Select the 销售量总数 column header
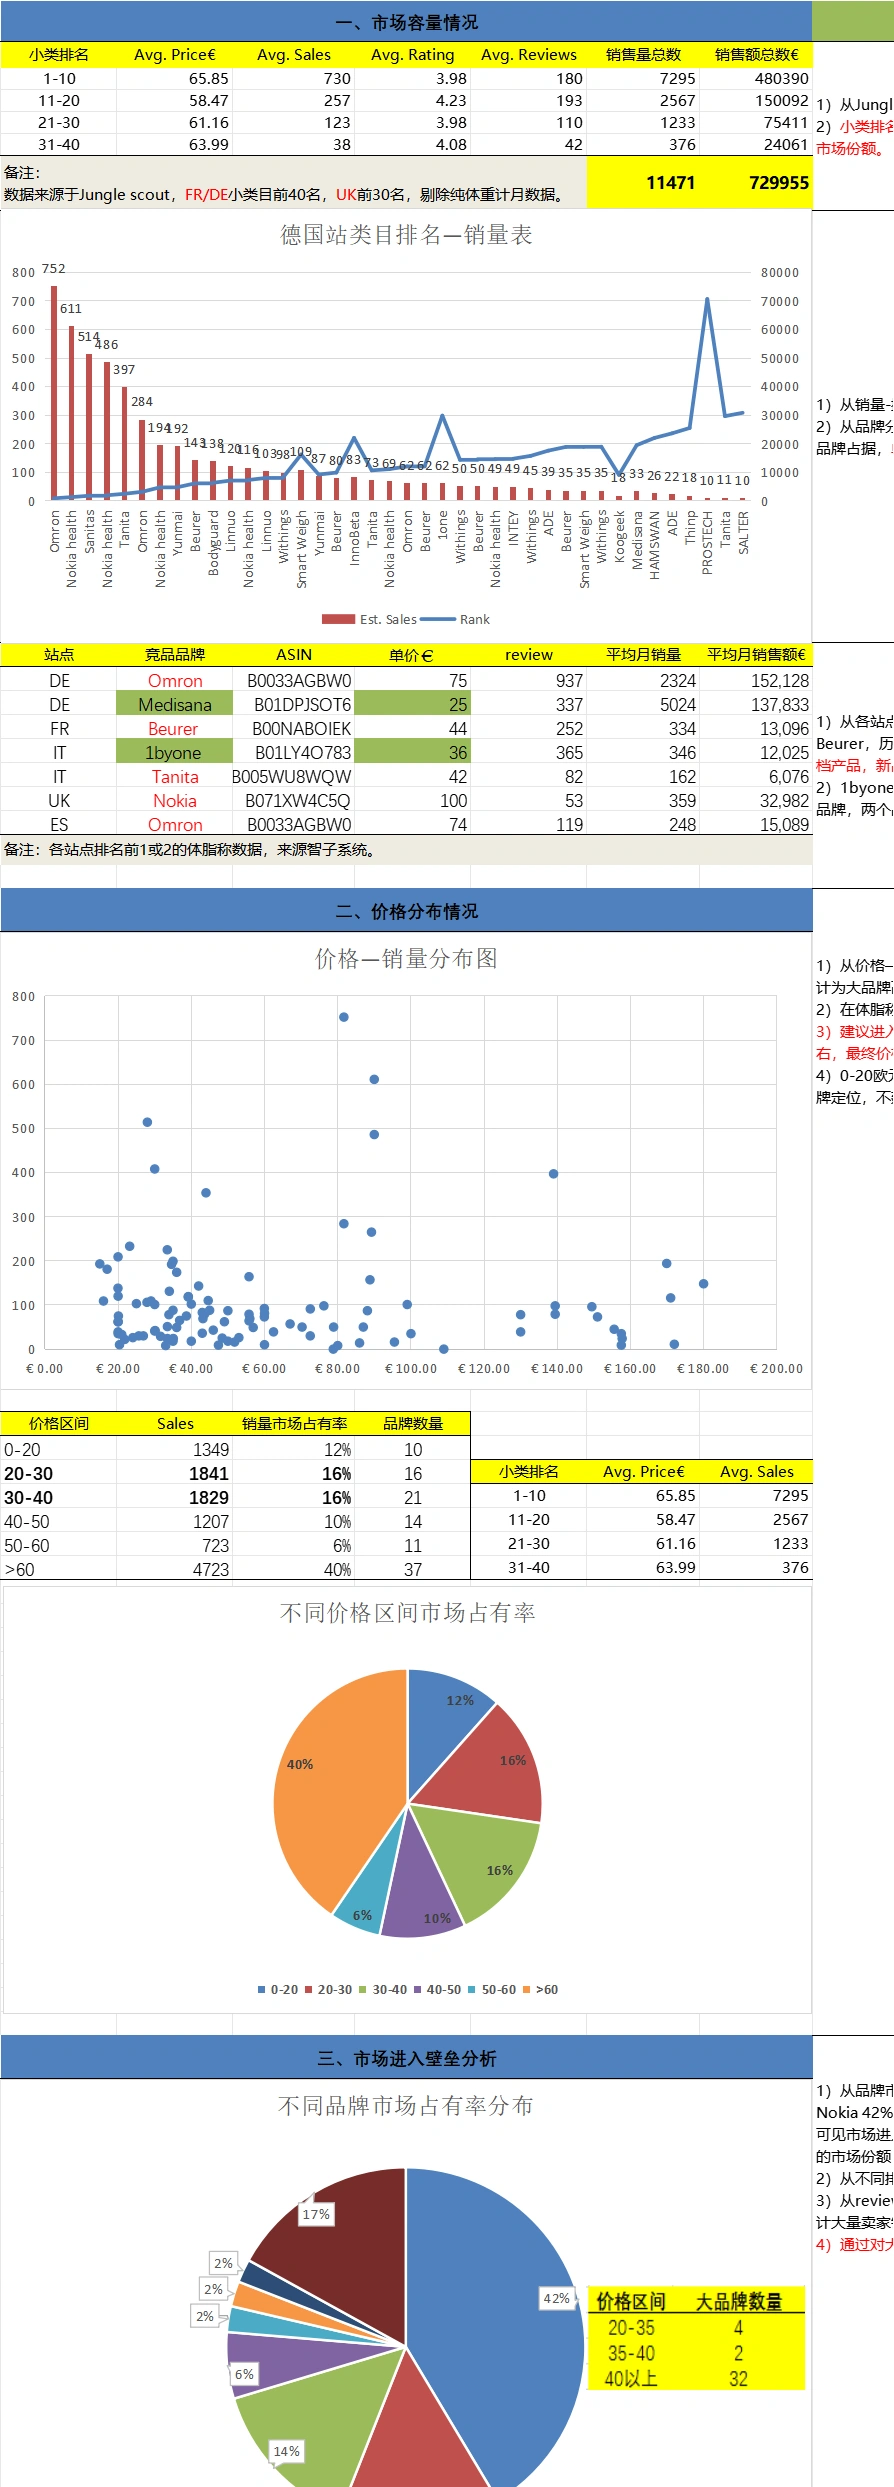 [643, 55]
